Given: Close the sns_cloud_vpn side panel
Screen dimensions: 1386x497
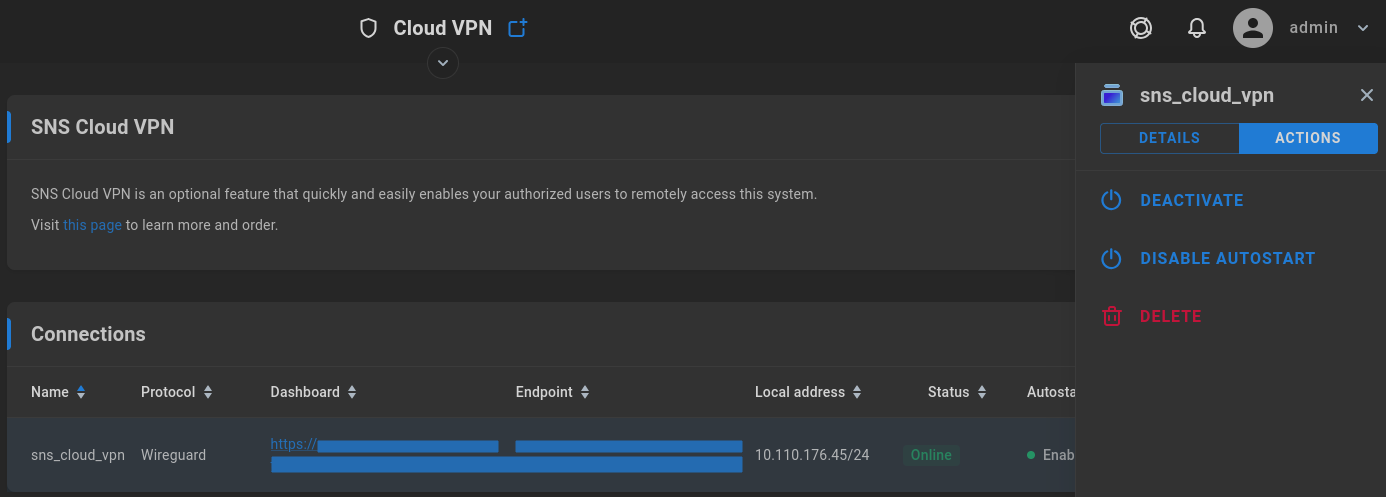Looking at the screenshot, I should click(x=1367, y=95).
